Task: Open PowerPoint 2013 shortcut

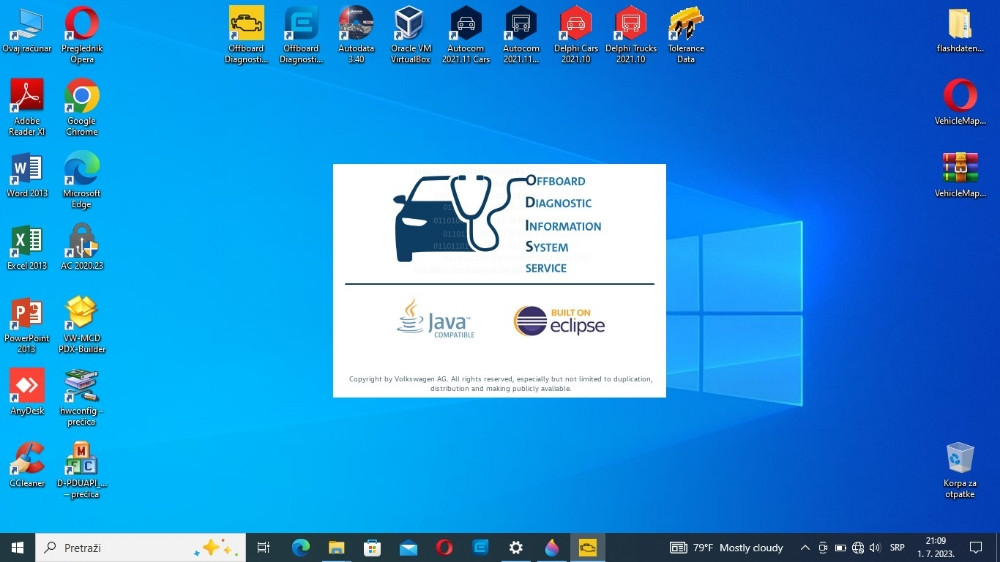Action: pyautogui.click(x=27, y=325)
